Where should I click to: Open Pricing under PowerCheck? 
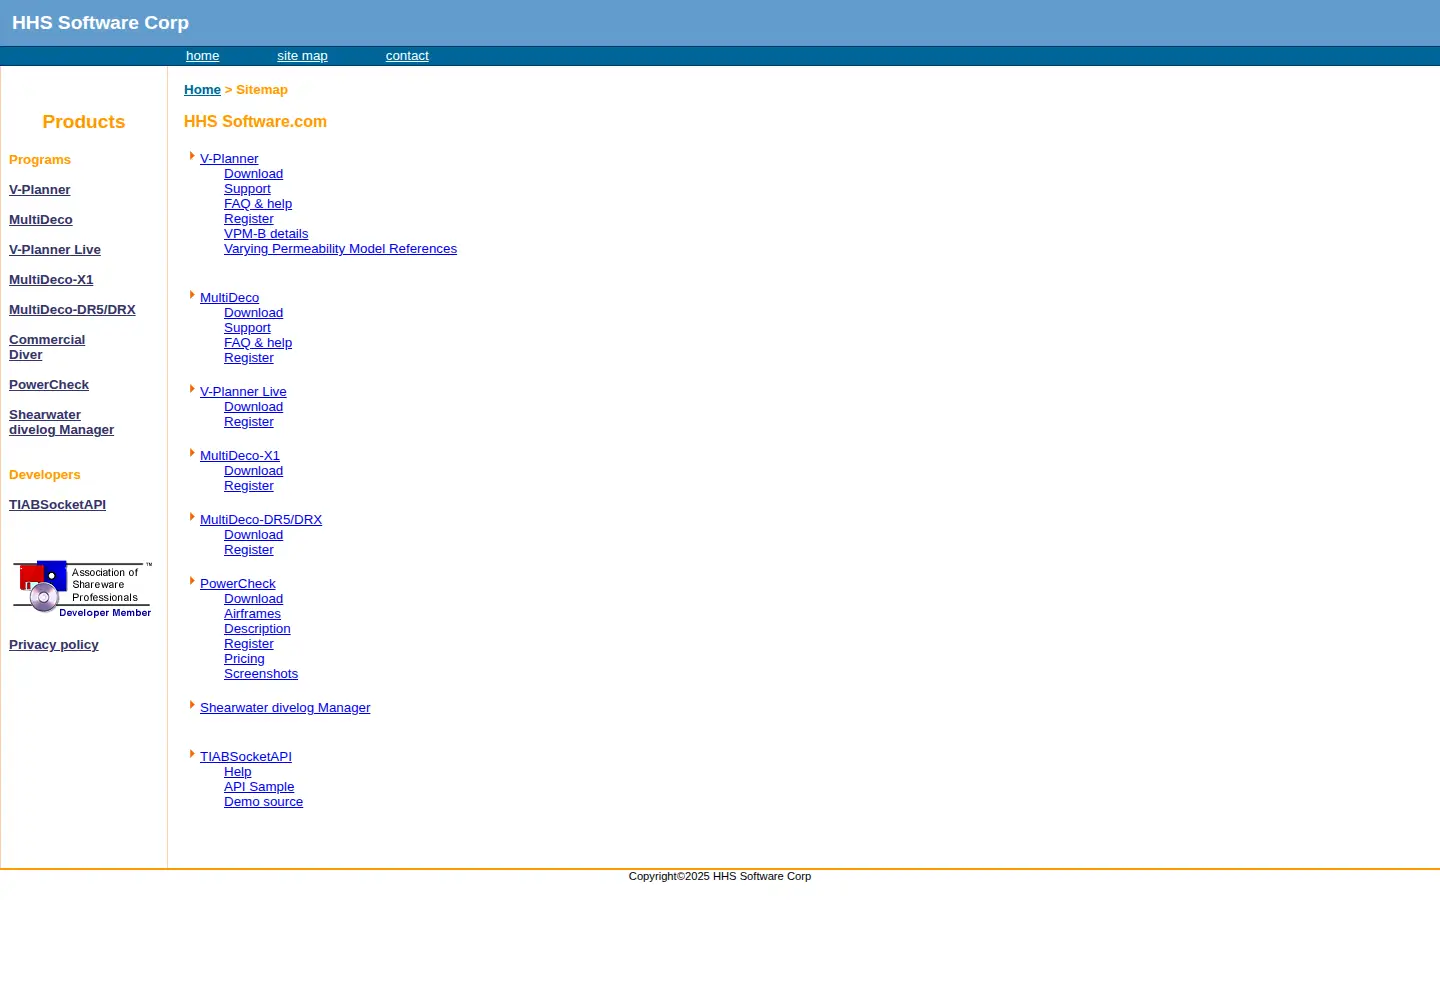244,659
